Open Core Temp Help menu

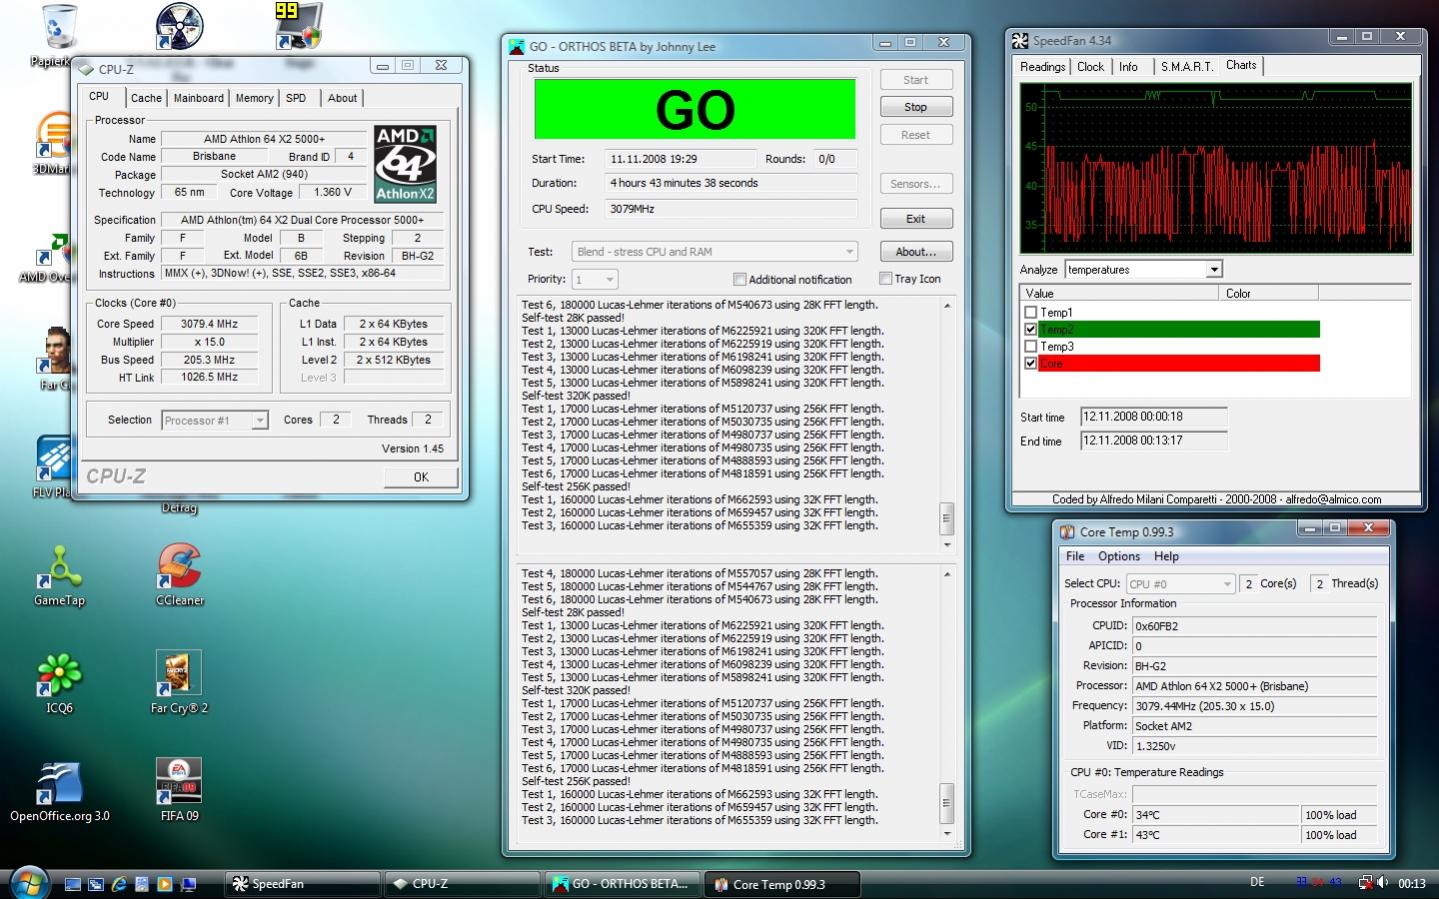pyautogui.click(x=1166, y=556)
